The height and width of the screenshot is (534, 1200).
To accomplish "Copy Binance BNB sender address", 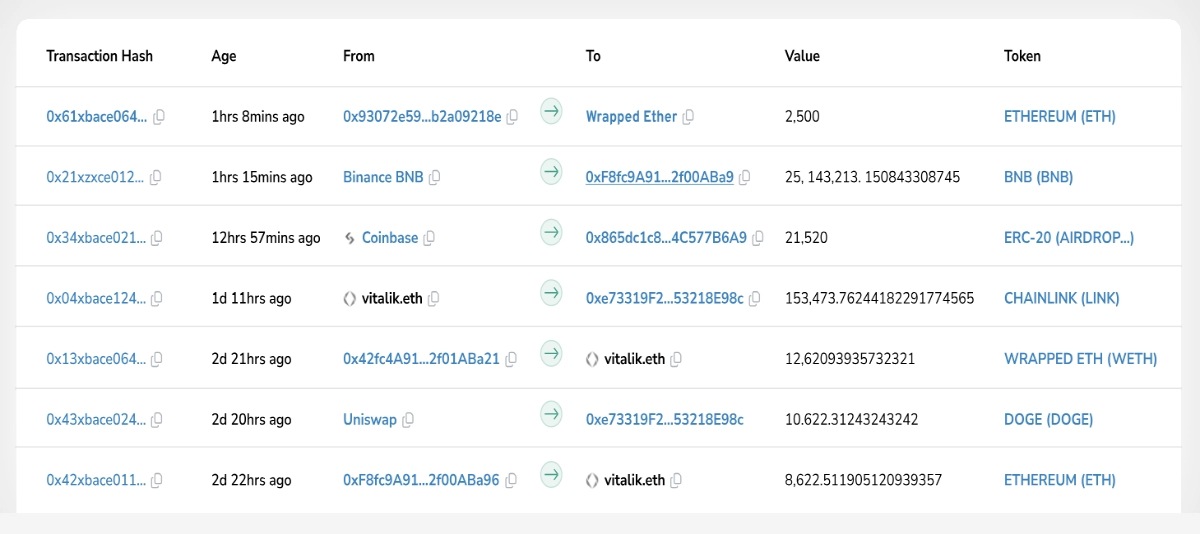I will coord(434,178).
